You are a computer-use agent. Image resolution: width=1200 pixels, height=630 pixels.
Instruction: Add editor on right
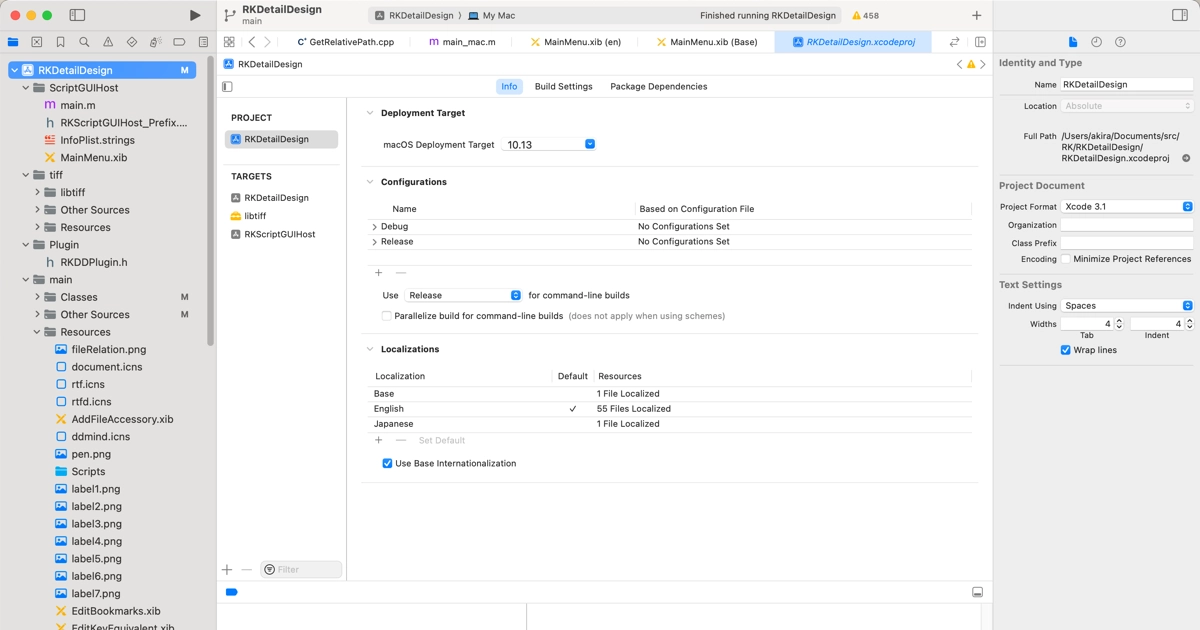(980, 42)
